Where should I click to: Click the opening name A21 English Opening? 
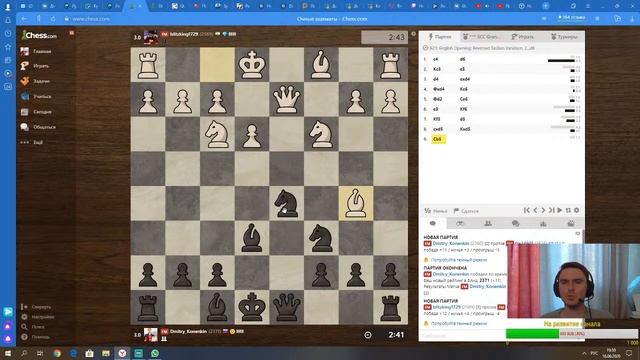(482, 48)
